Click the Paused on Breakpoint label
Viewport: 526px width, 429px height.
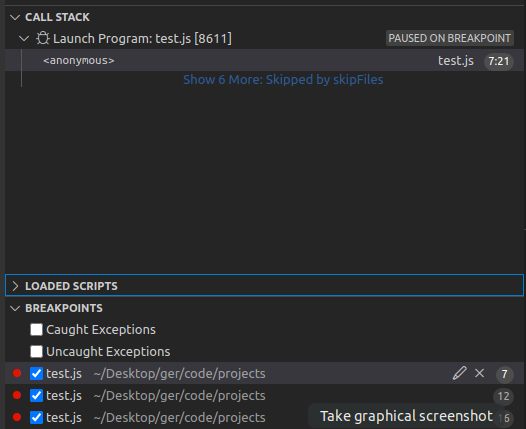coord(450,38)
